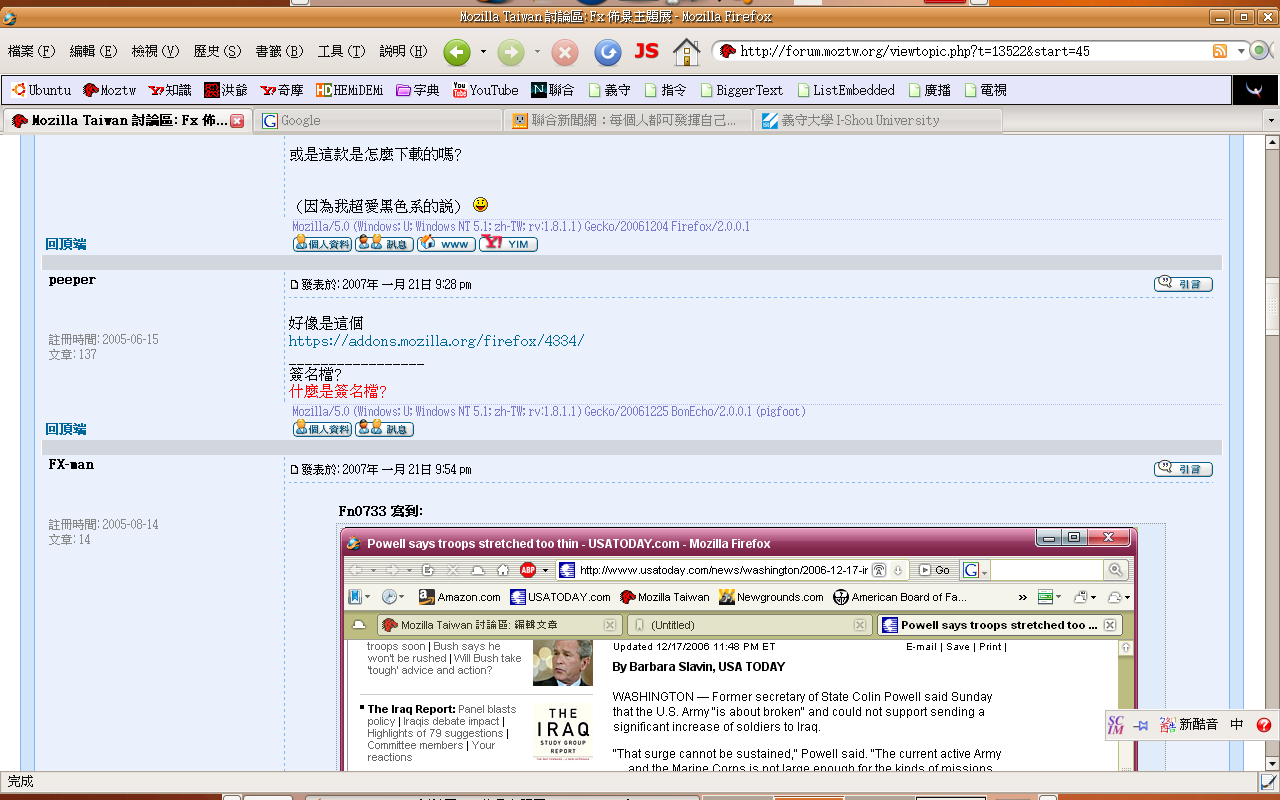Click the quote button on peeper's post
Screen dimensions: 1280x800
[x=1183, y=284]
